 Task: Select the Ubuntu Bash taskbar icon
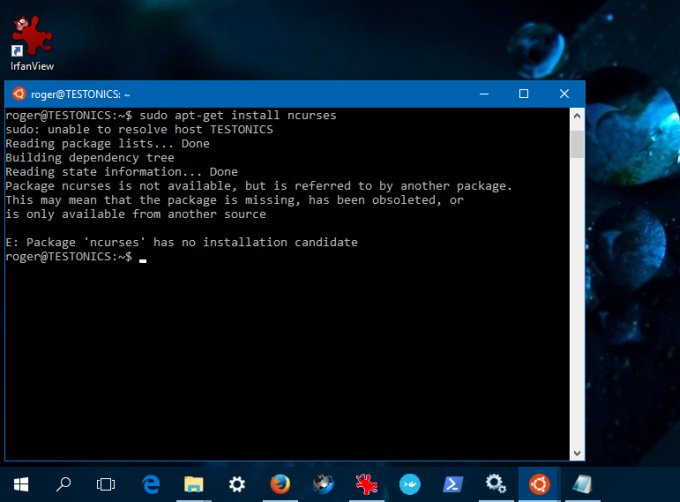tap(539, 484)
